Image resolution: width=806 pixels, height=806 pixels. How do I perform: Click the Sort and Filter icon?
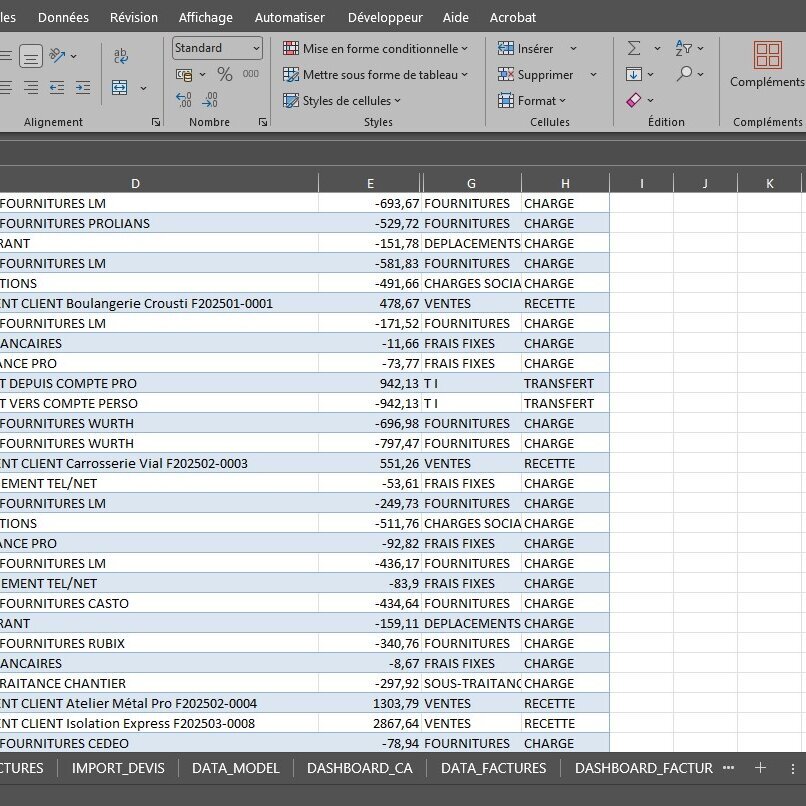coord(684,48)
